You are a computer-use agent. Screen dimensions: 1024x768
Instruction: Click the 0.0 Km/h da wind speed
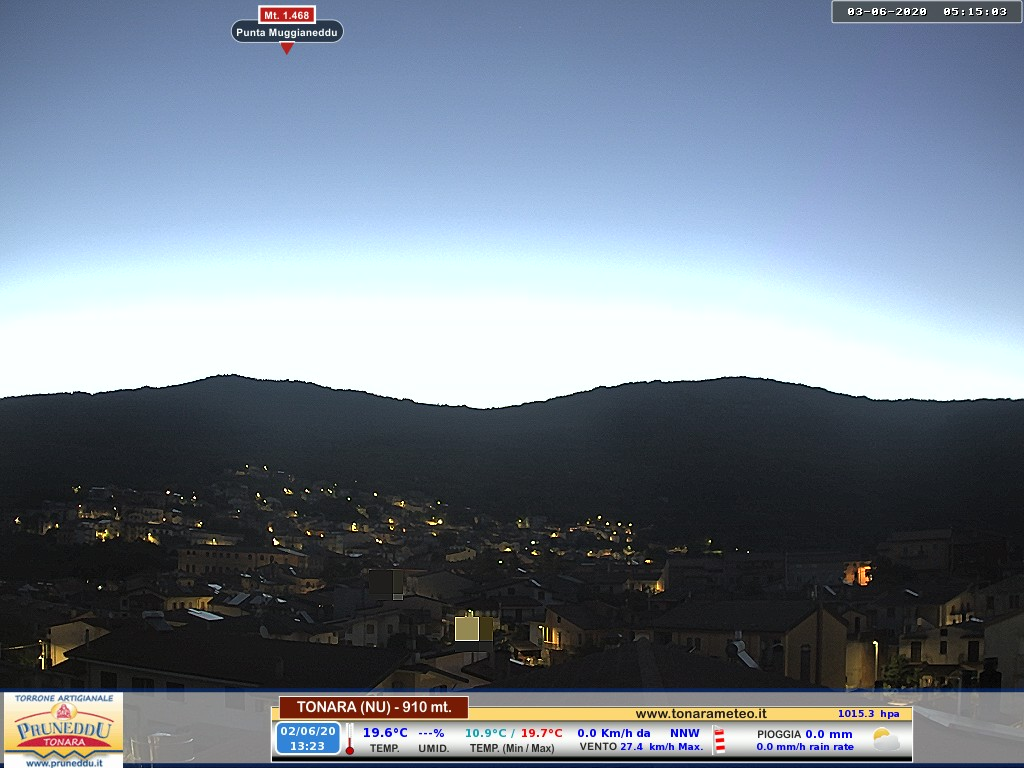click(614, 733)
